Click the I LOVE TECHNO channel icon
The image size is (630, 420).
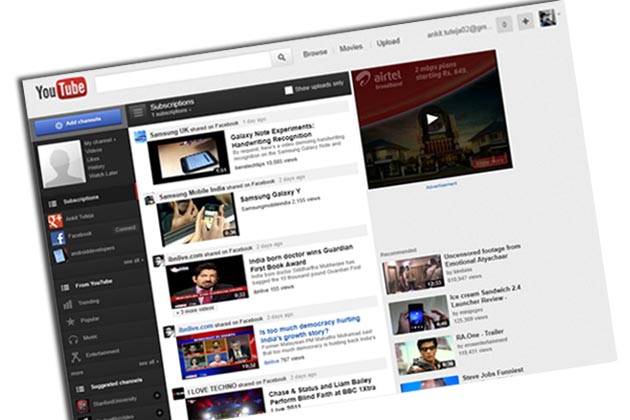[x=178, y=394]
